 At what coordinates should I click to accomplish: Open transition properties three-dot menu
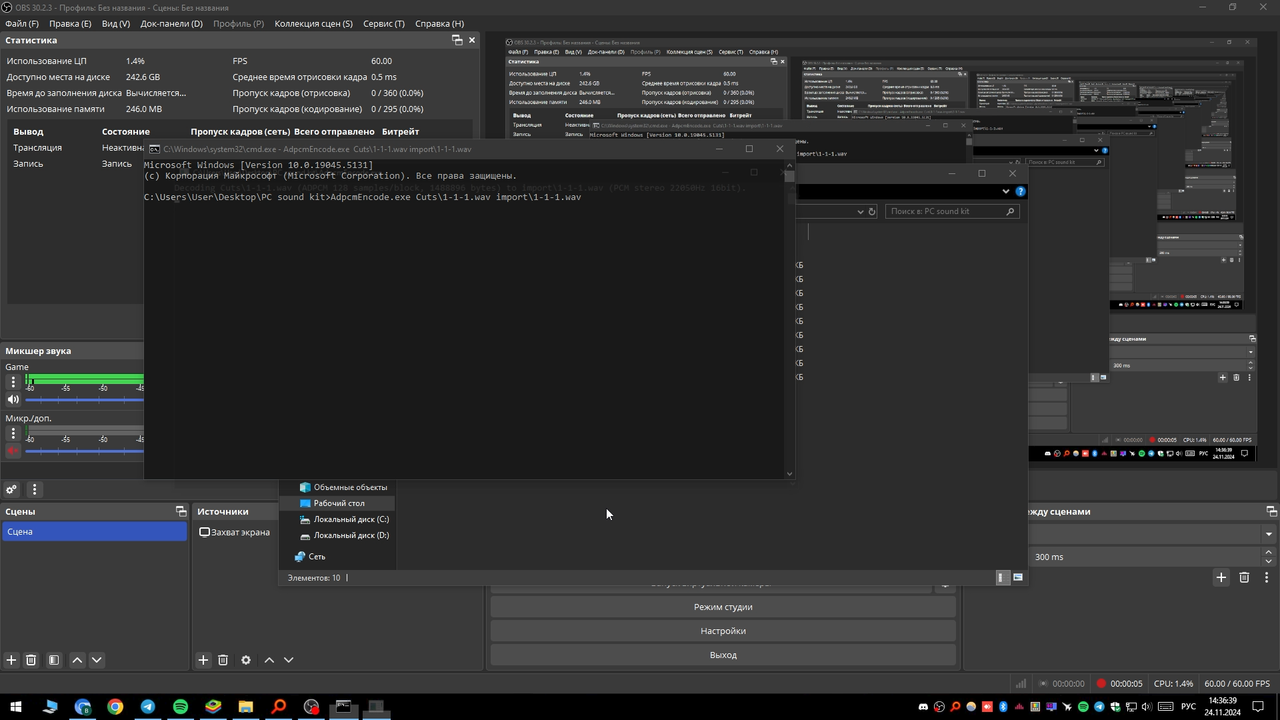1267,577
